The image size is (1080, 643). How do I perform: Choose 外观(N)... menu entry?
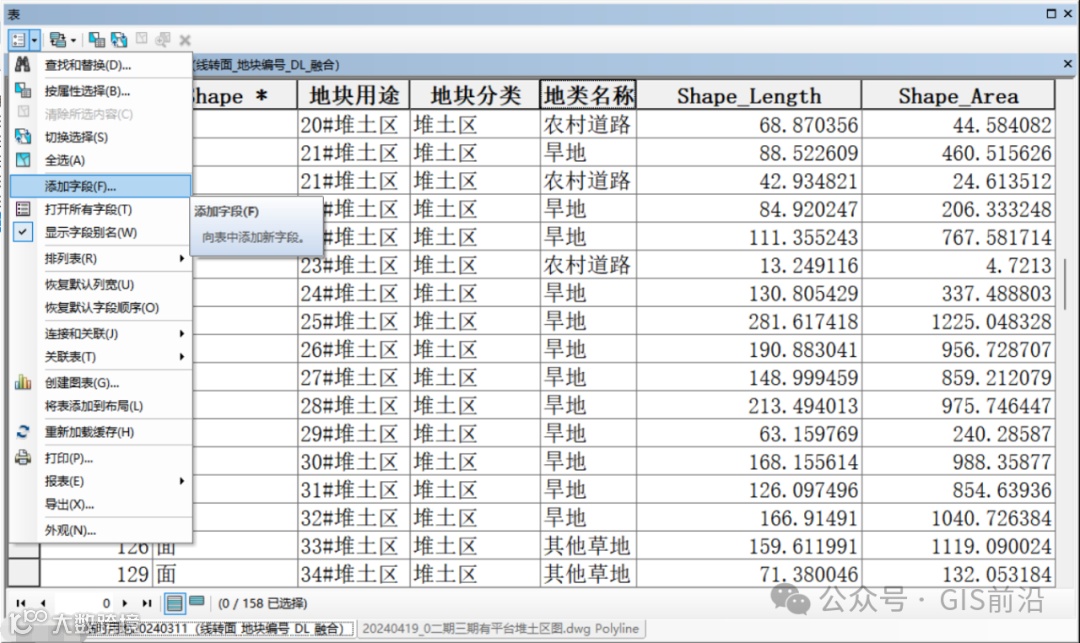pyautogui.click(x=101, y=530)
